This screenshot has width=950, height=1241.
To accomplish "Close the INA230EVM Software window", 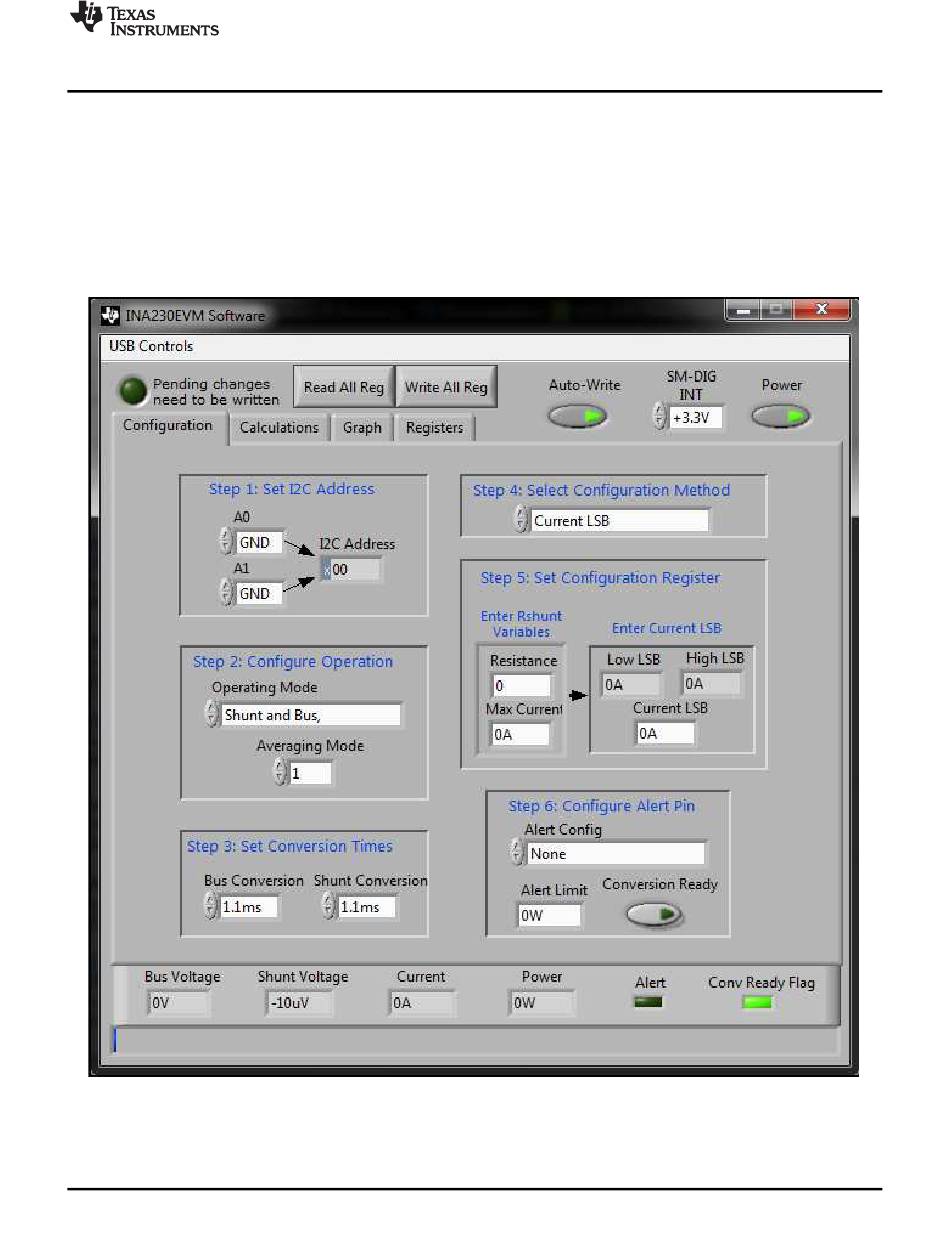I will point(821,311).
